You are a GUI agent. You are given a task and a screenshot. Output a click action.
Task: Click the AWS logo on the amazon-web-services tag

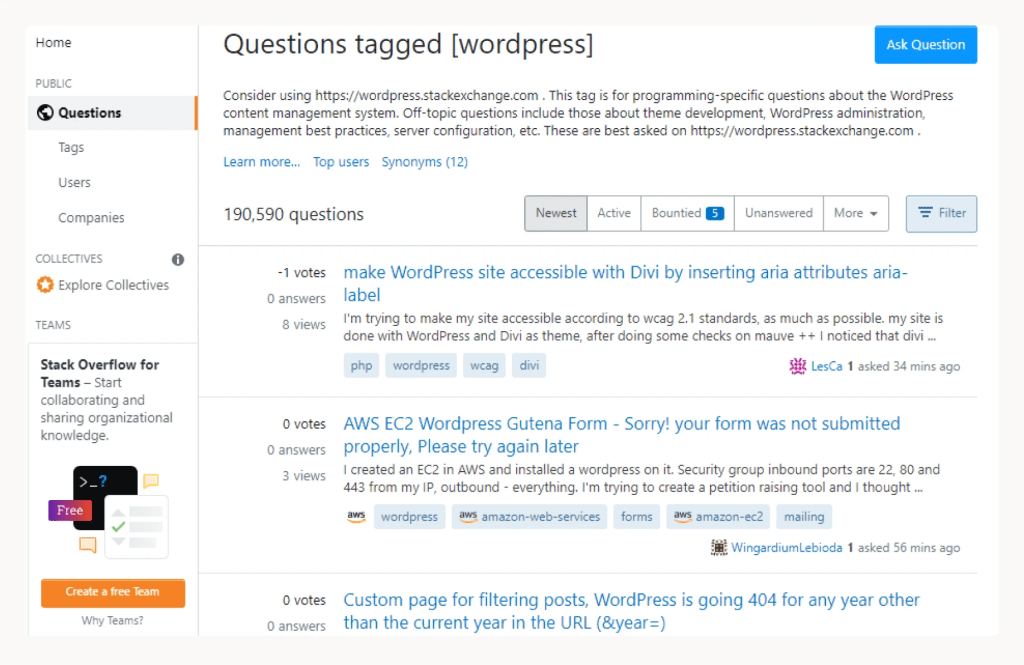[x=468, y=516]
